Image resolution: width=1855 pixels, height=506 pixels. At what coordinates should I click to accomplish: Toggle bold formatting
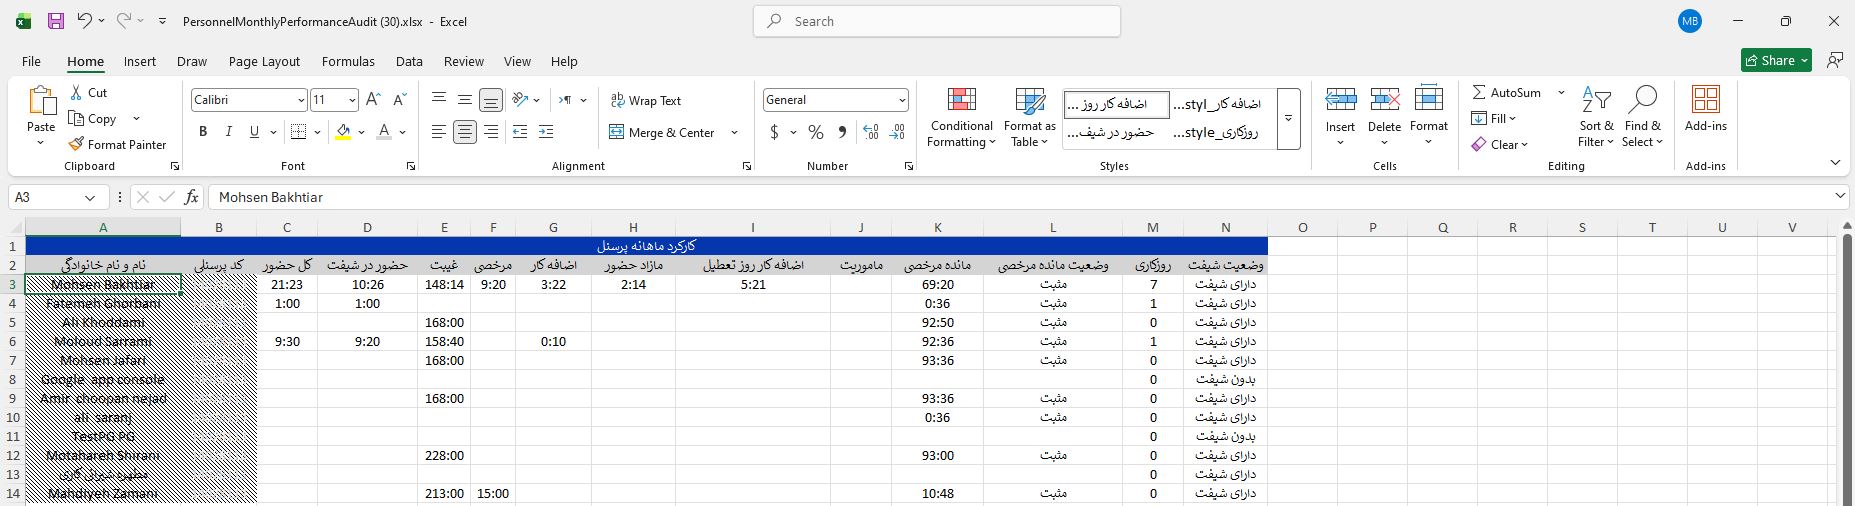coord(203,131)
